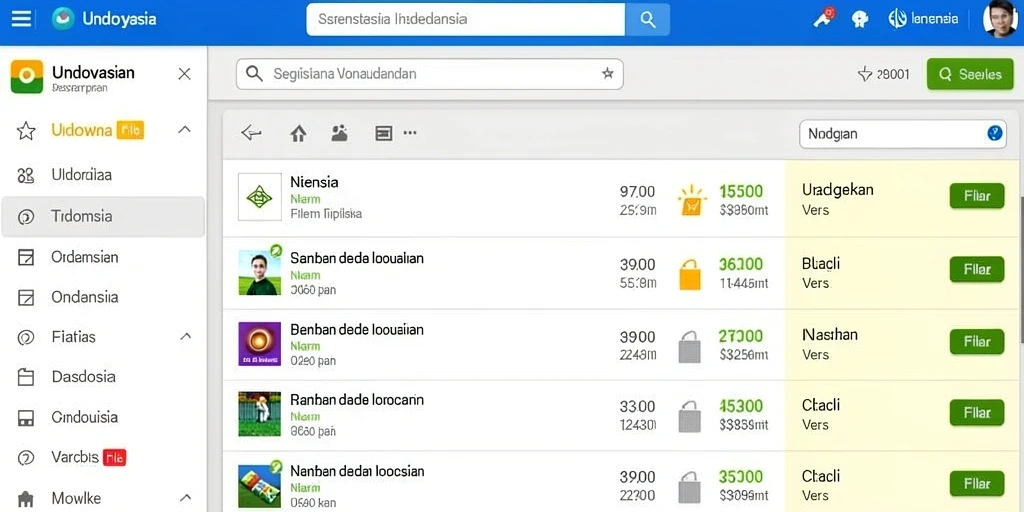Screen dimensions: 1024x512
Task: Click the card view icon in the toolbar
Action: pos(383,133)
